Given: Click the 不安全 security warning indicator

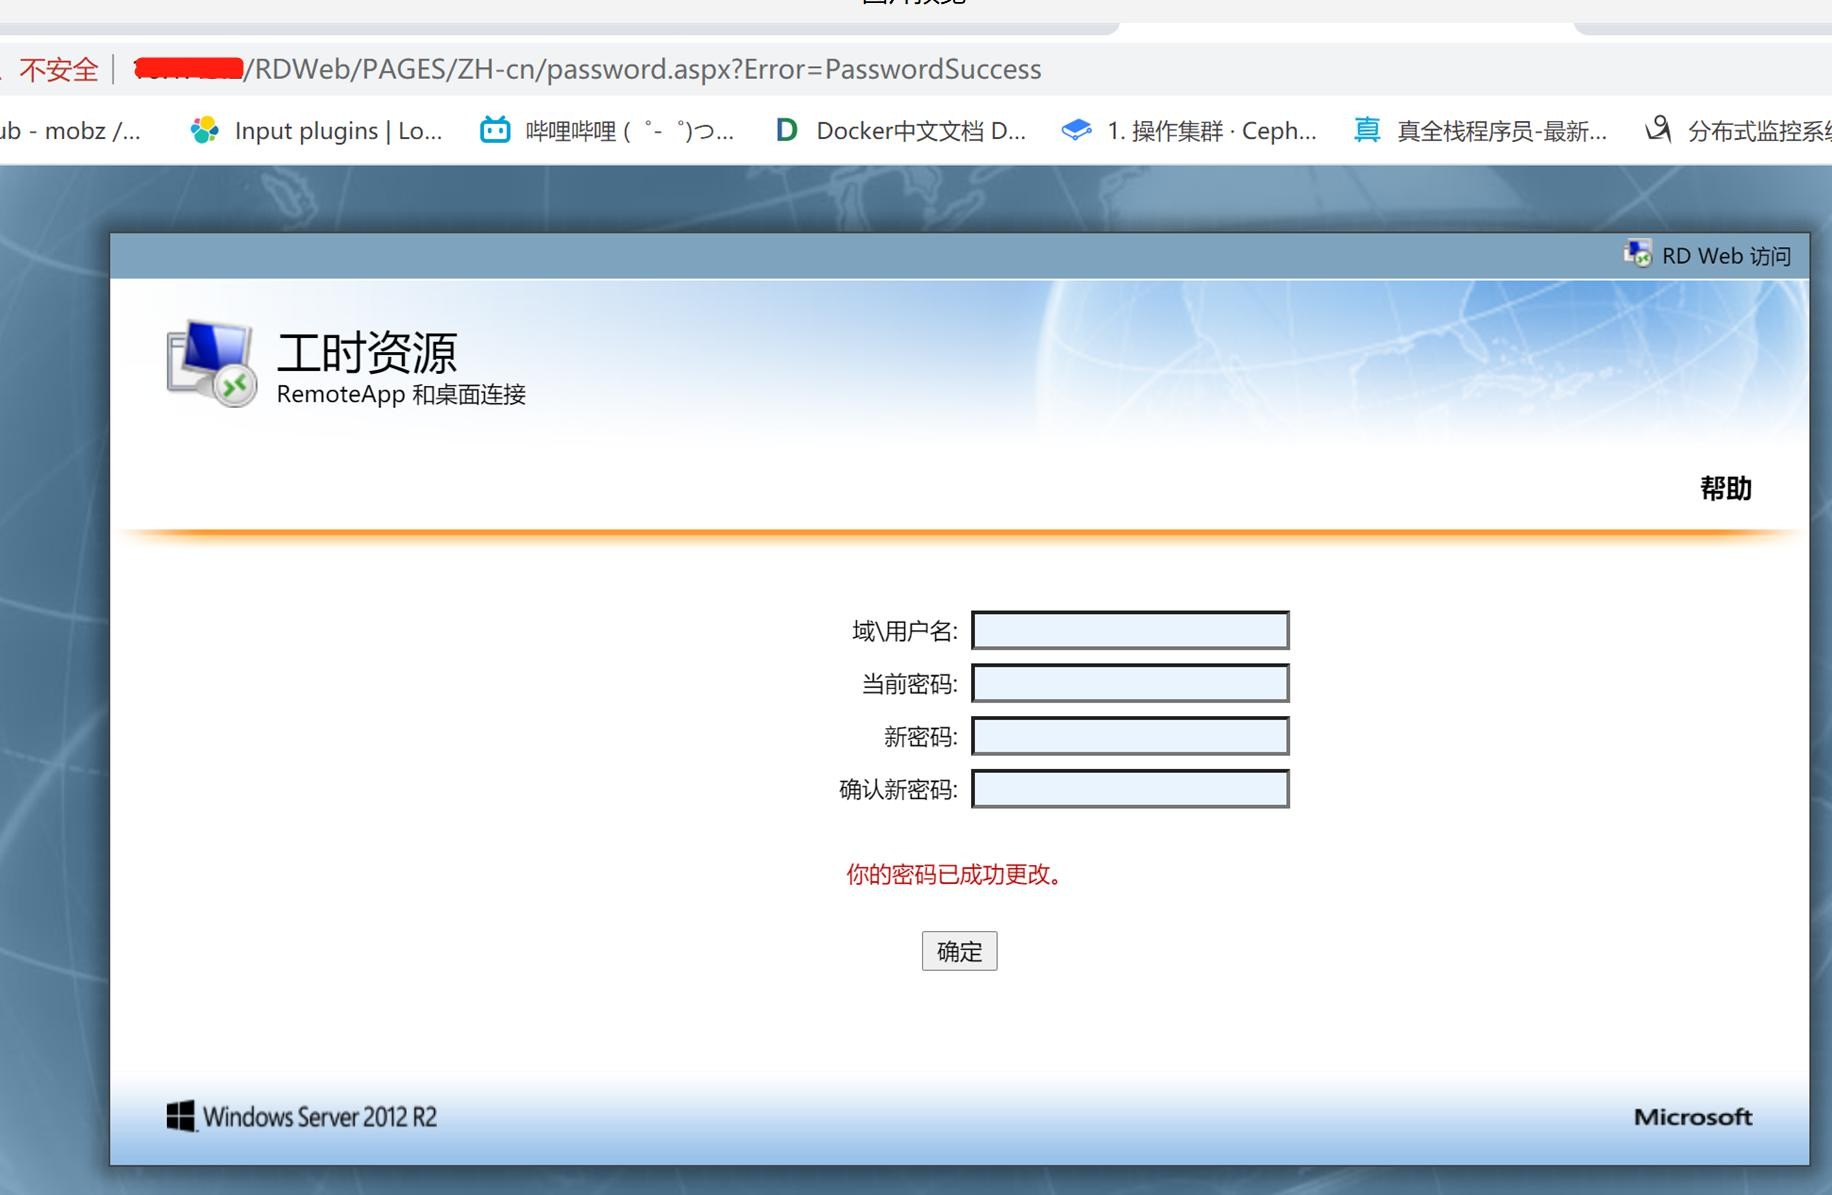Looking at the screenshot, I should 58,70.
